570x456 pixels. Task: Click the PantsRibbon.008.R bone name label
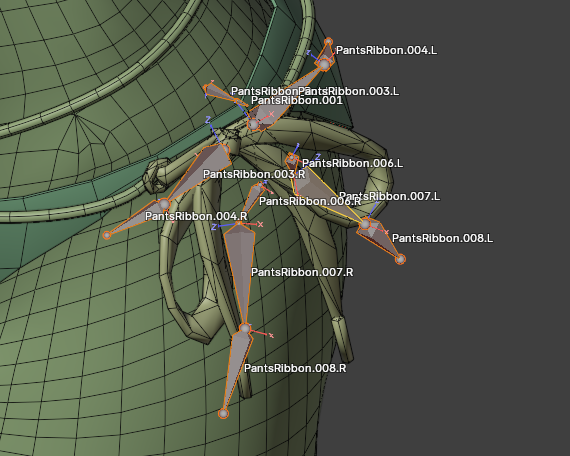(x=295, y=368)
